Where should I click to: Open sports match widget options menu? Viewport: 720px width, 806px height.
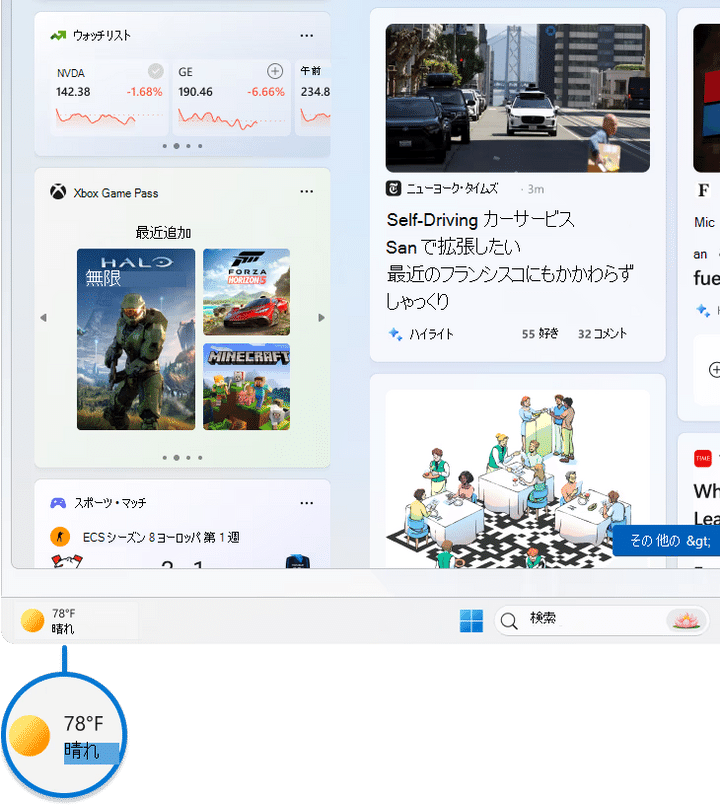(306, 503)
